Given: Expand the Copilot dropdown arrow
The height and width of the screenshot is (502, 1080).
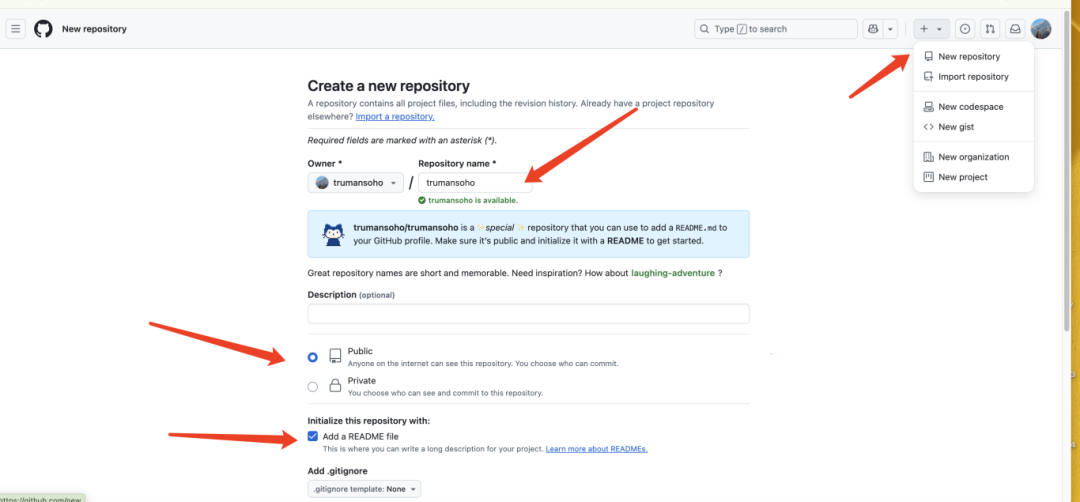Looking at the screenshot, I should [890, 29].
